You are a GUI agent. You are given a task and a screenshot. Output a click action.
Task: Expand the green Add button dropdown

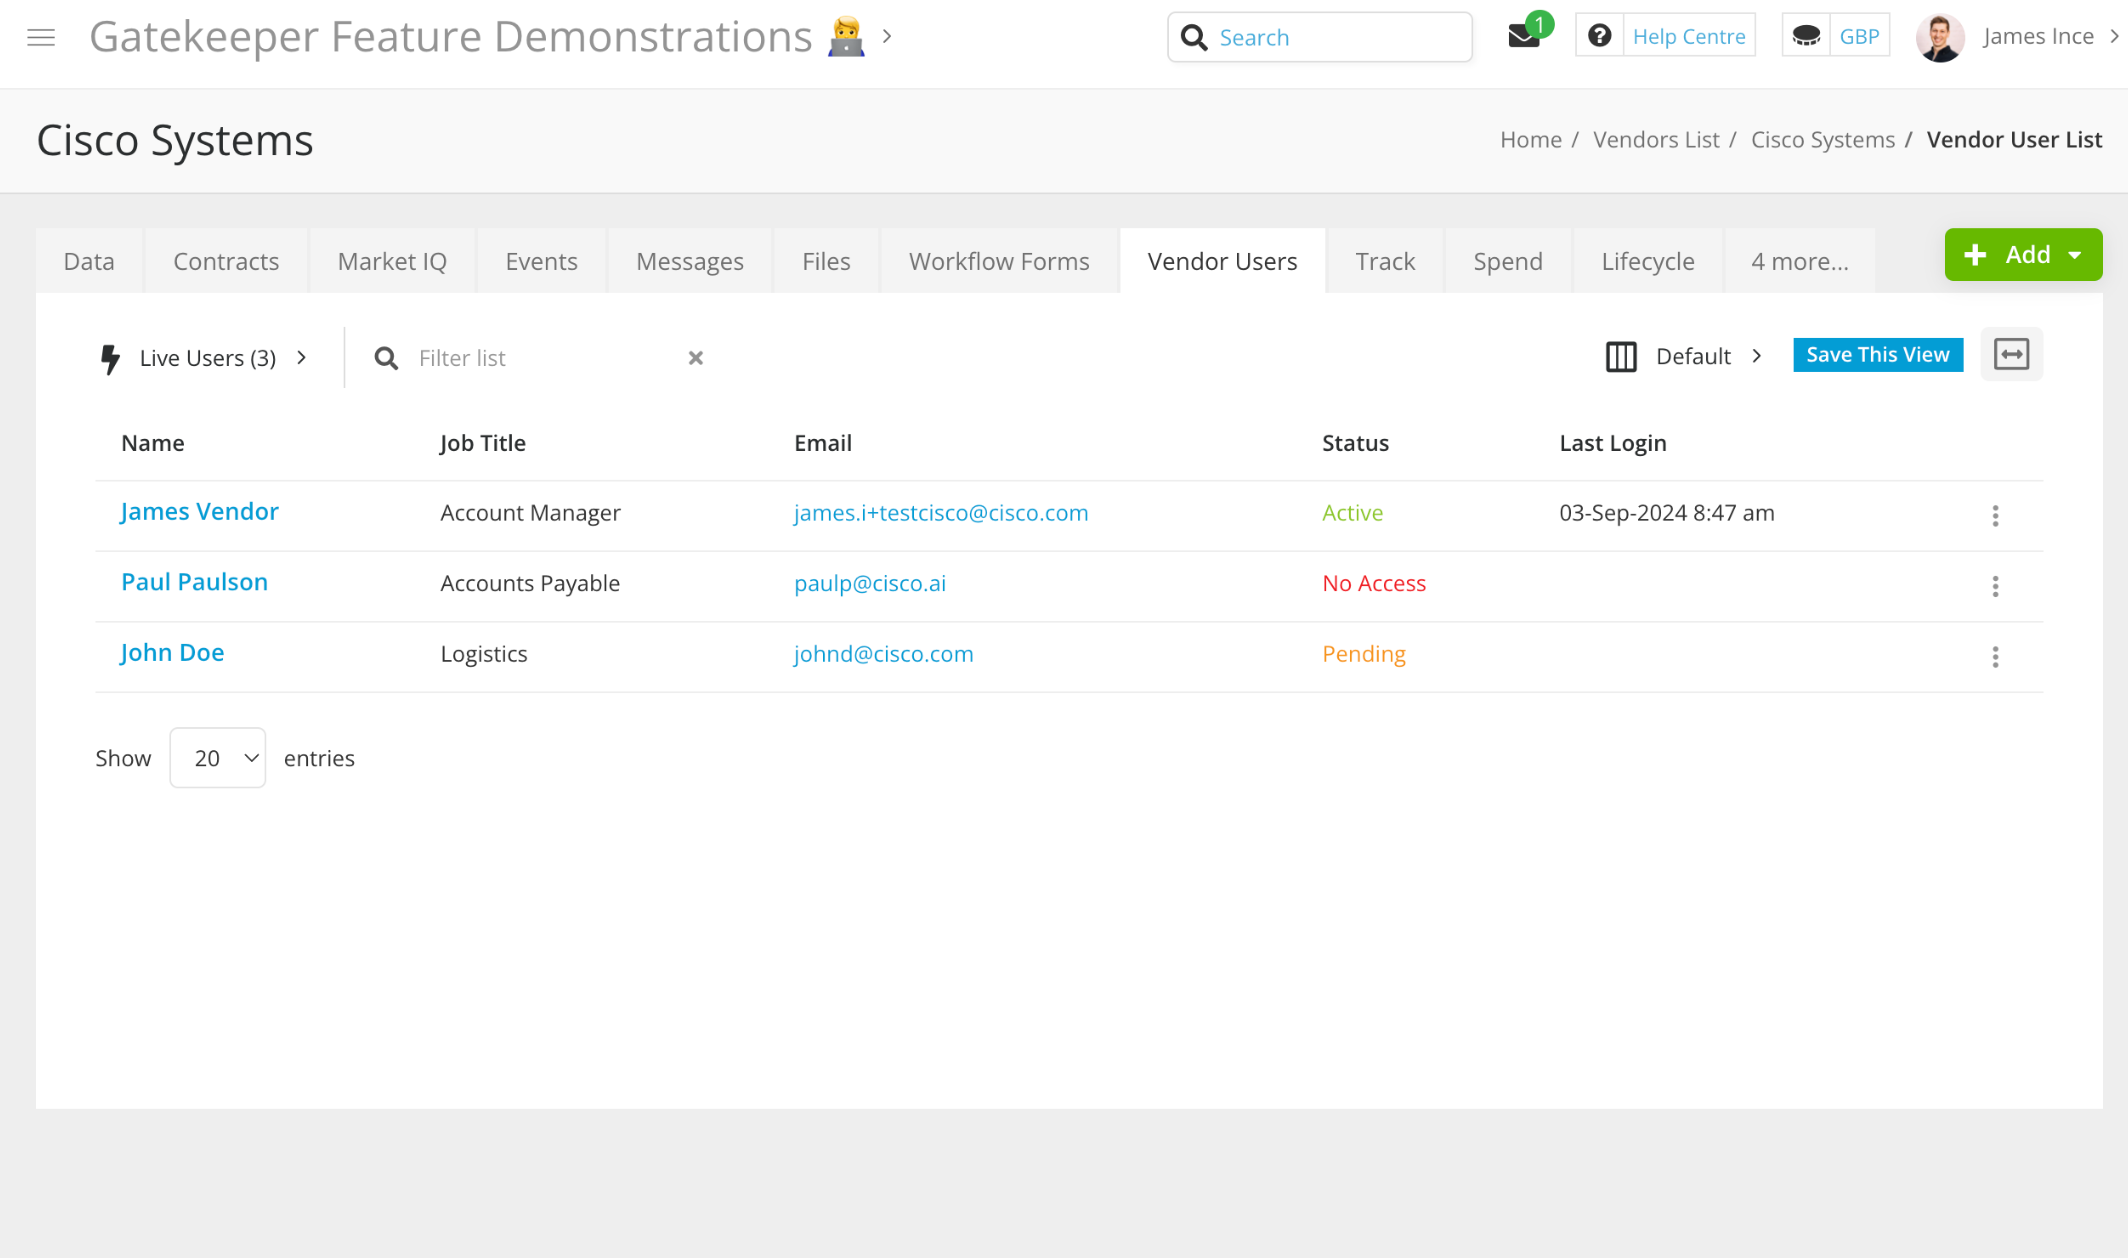[x=2076, y=255]
